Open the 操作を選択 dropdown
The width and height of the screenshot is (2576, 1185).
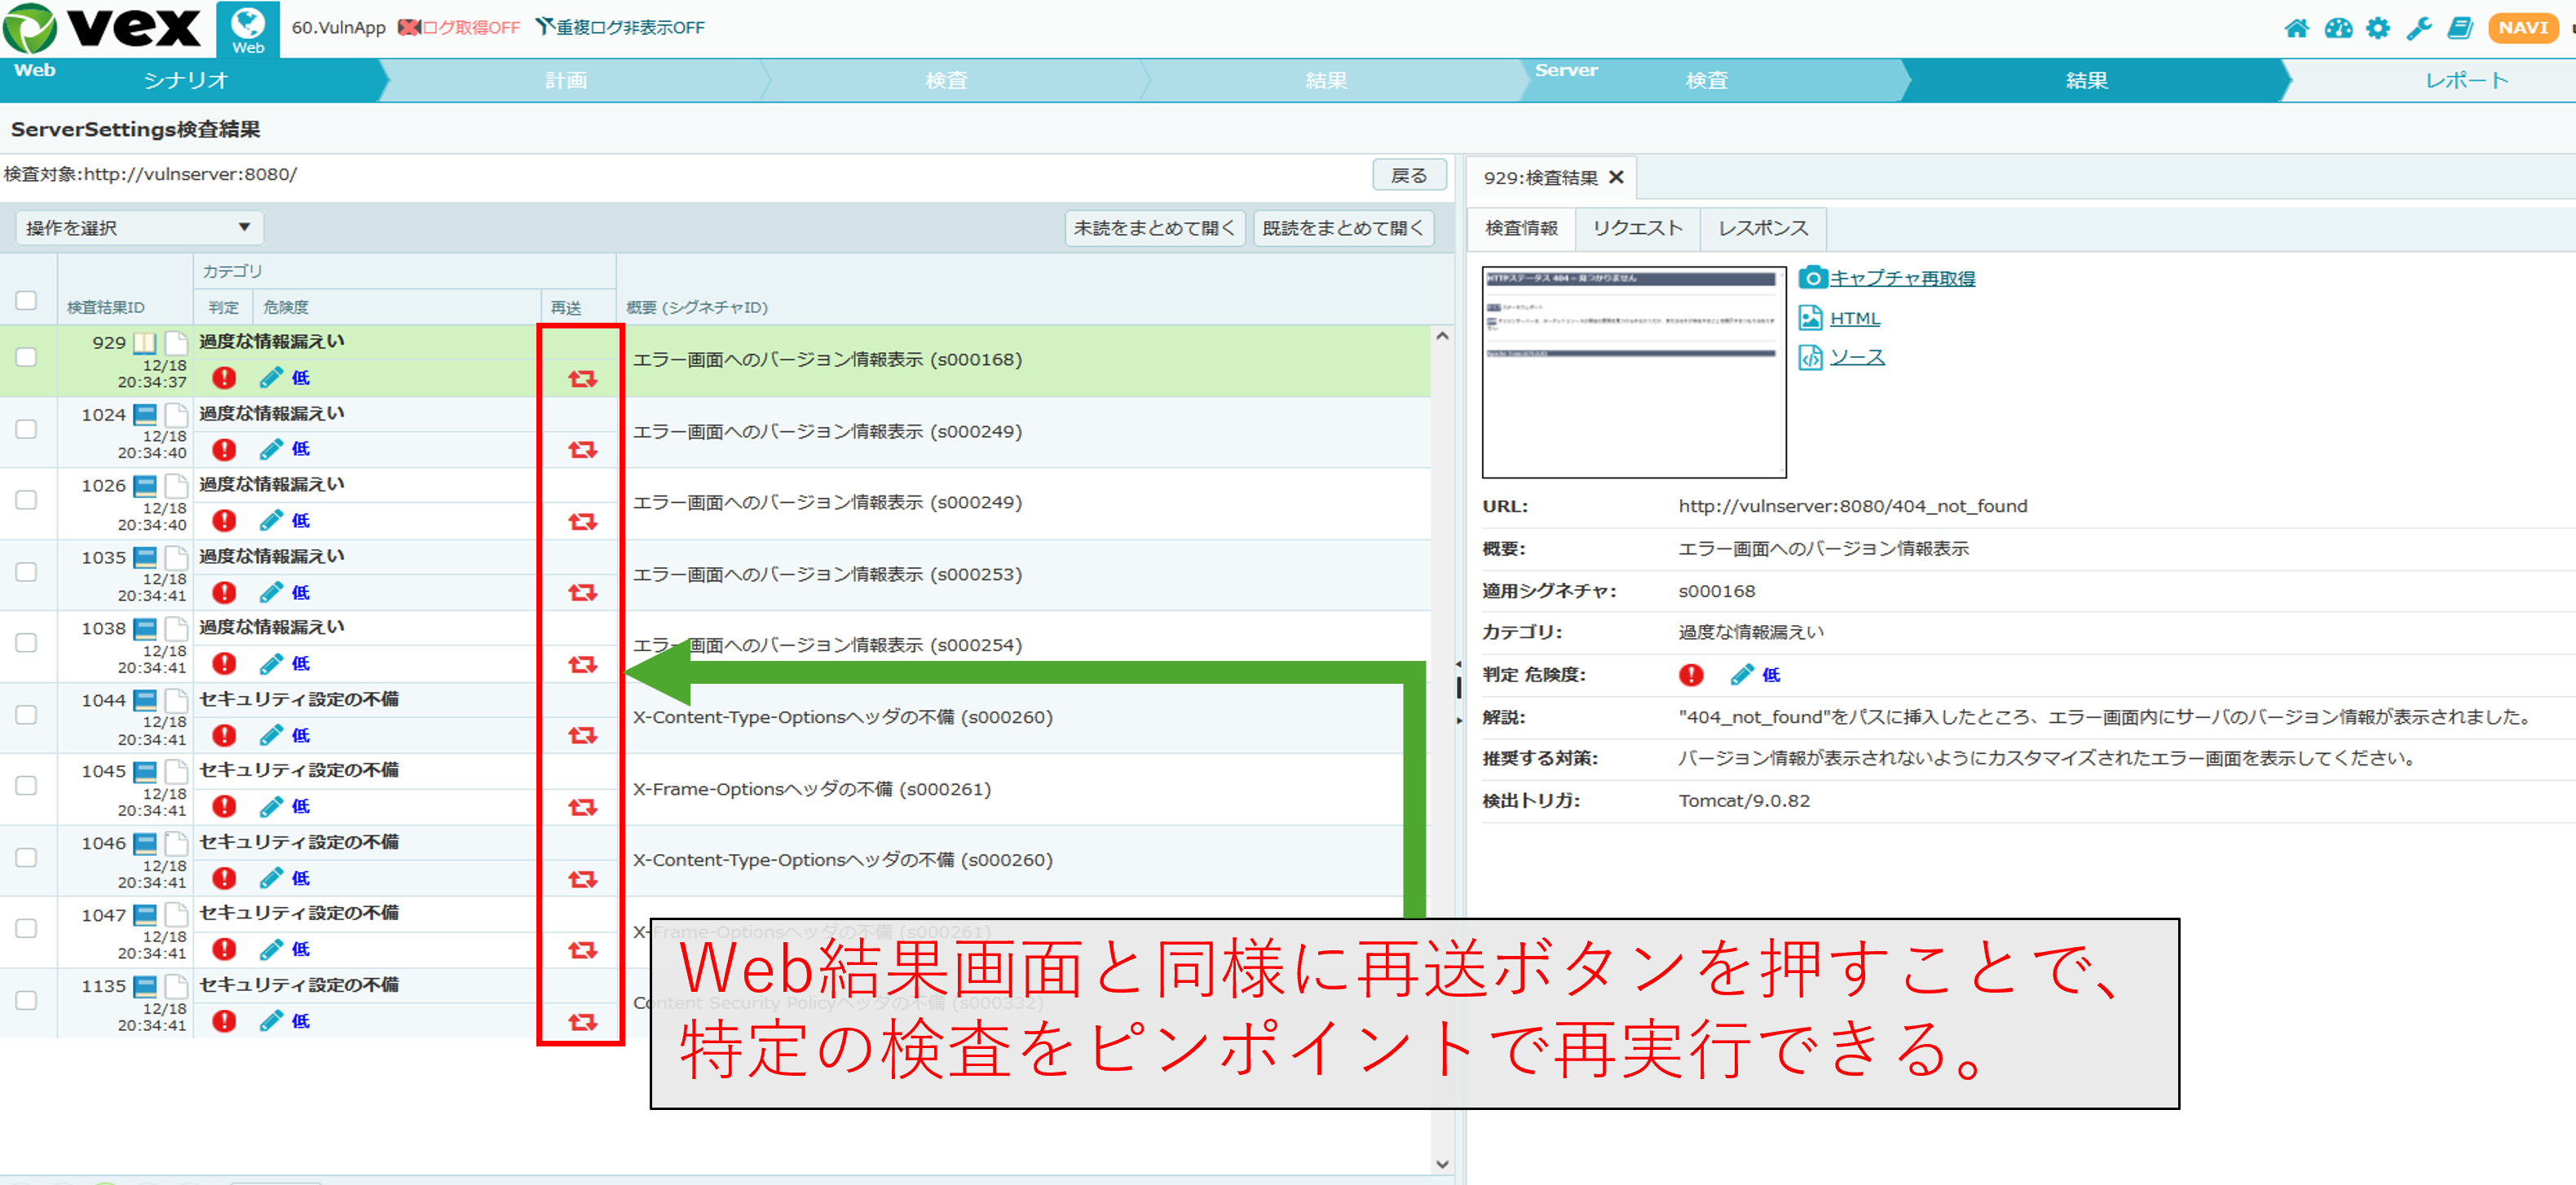(x=138, y=227)
